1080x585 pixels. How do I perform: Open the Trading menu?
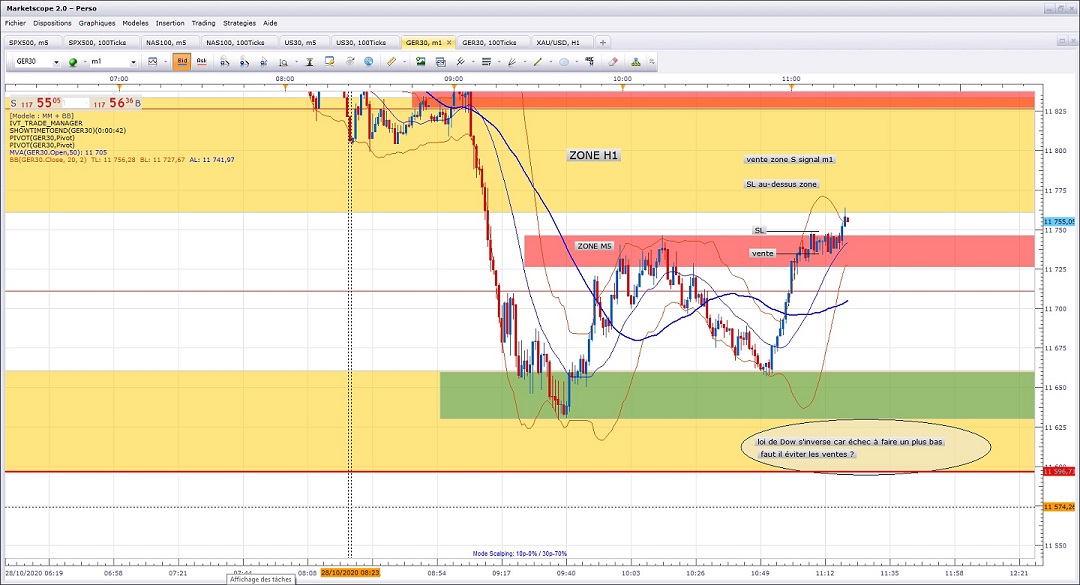[203, 23]
